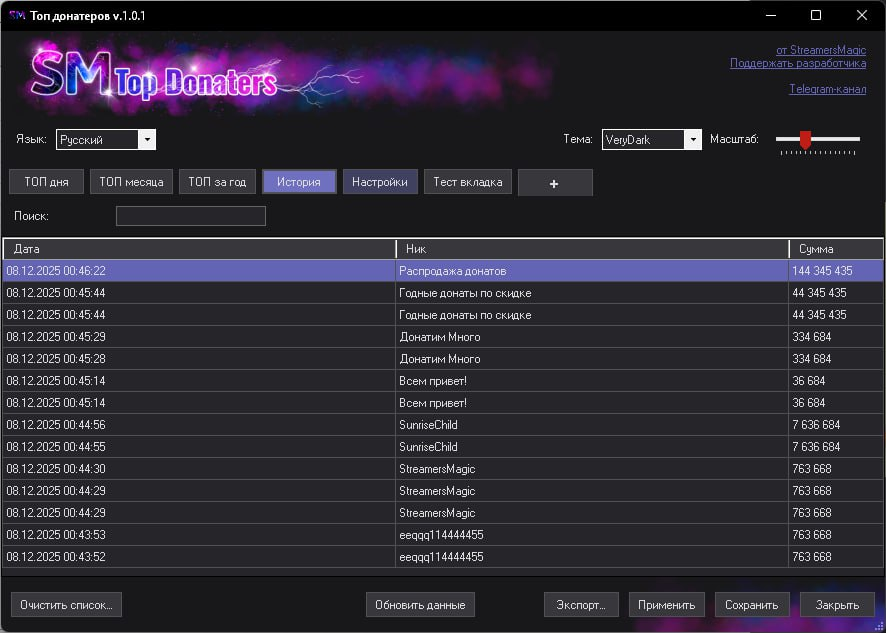
Task: Click the SM app icon in title bar
Action: pos(17,15)
